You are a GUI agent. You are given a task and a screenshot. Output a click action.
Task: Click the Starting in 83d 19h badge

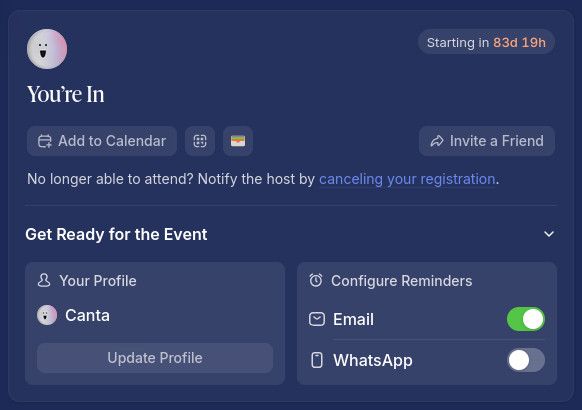tap(486, 42)
